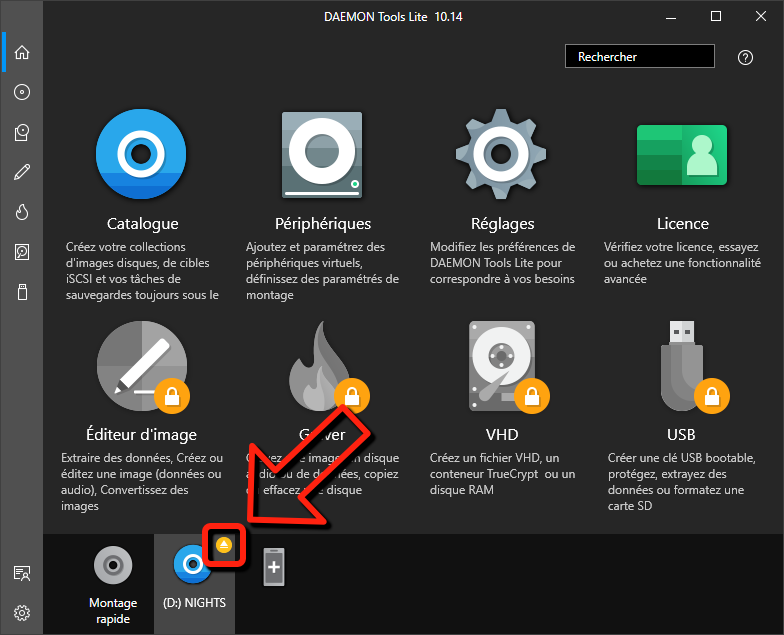Screen dimensions: 784x635
Task: Click the Montage rapide disc icon
Action: [x=112, y=566]
